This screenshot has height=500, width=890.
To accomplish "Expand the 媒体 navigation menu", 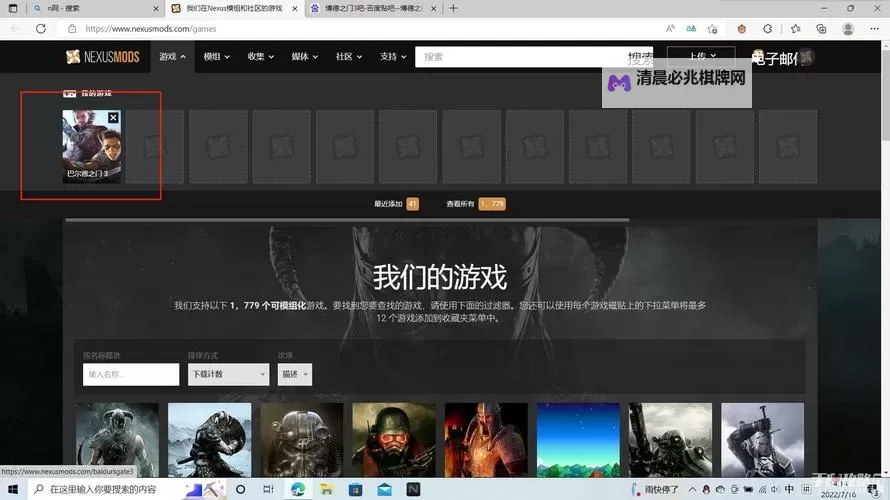I will click(x=305, y=57).
